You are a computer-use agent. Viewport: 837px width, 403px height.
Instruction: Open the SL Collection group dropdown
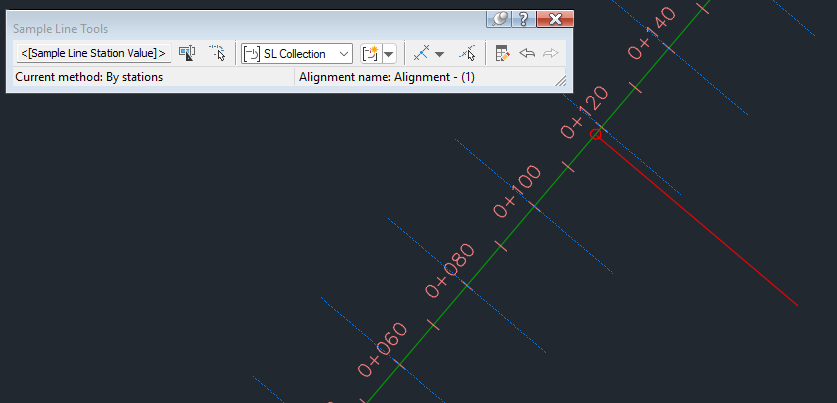(297, 53)
